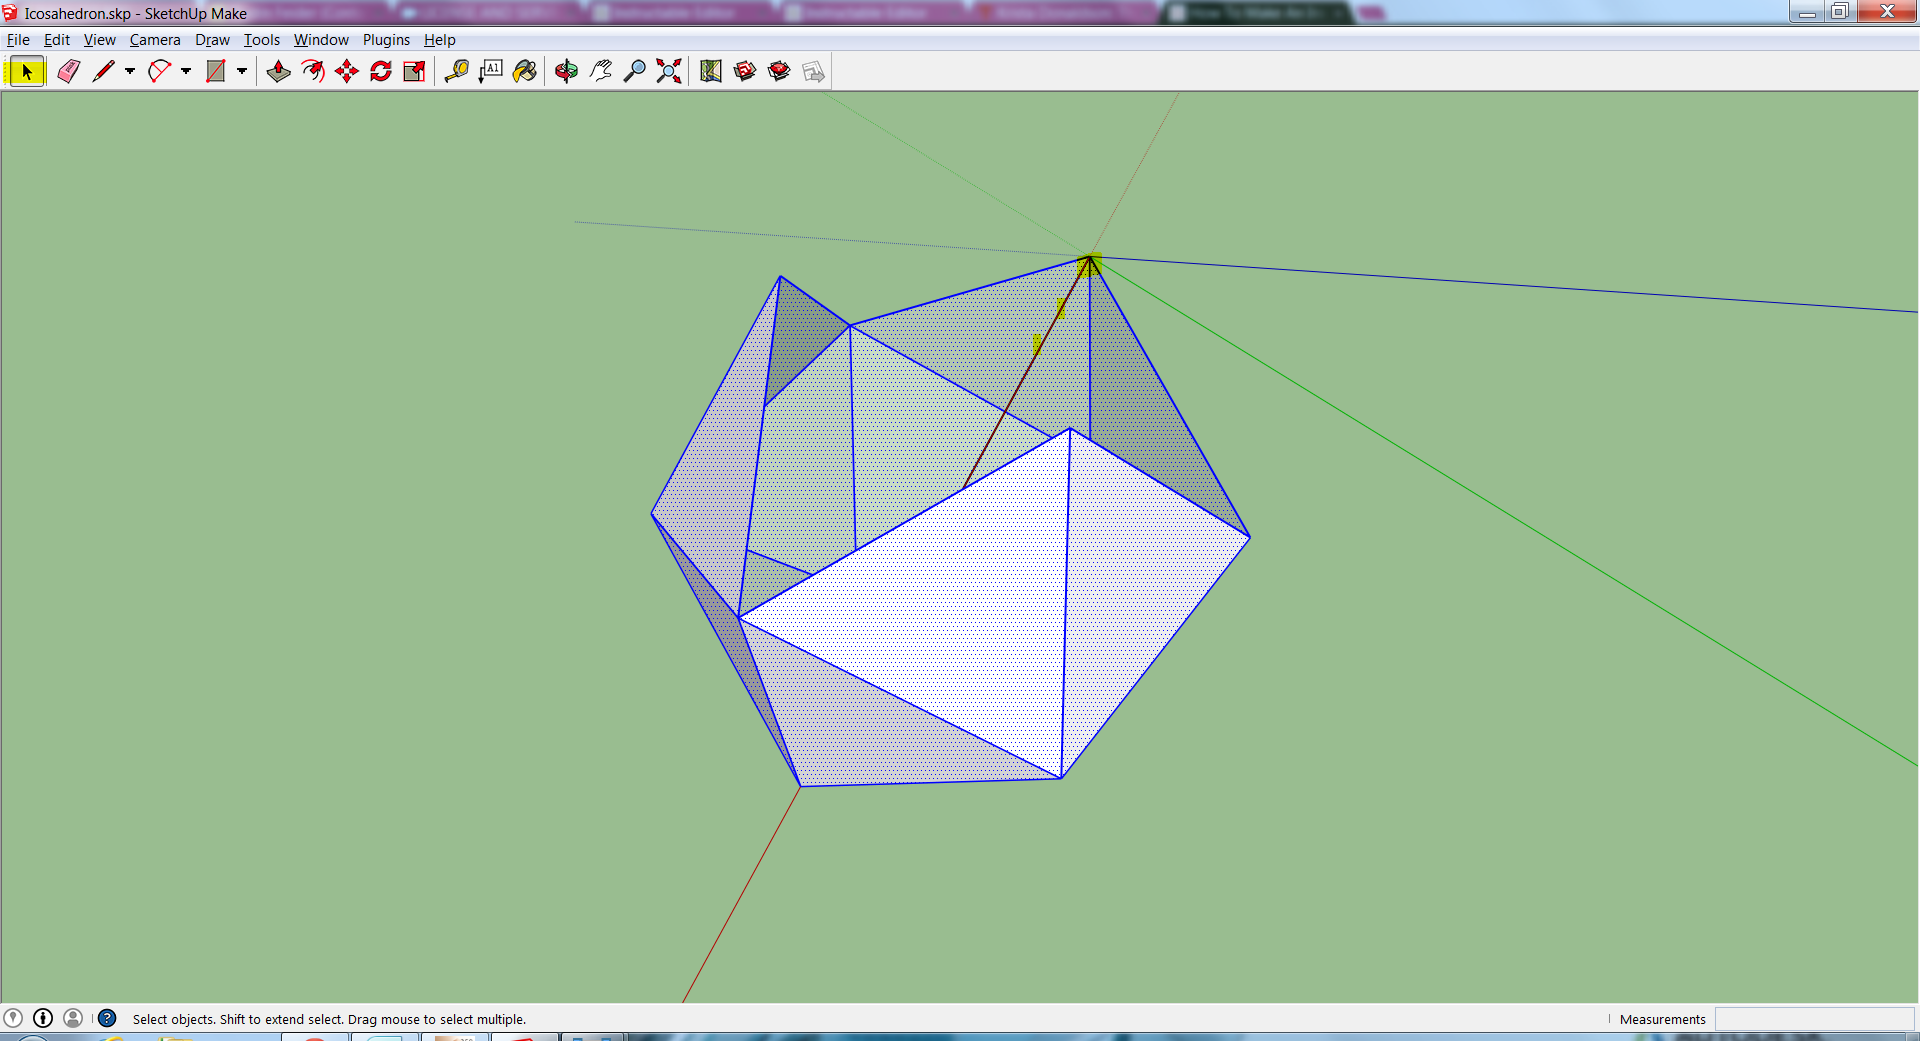Pick the Line pencil tool
The width and height of the screenshot is (1920, 1041).
[103, 72]
